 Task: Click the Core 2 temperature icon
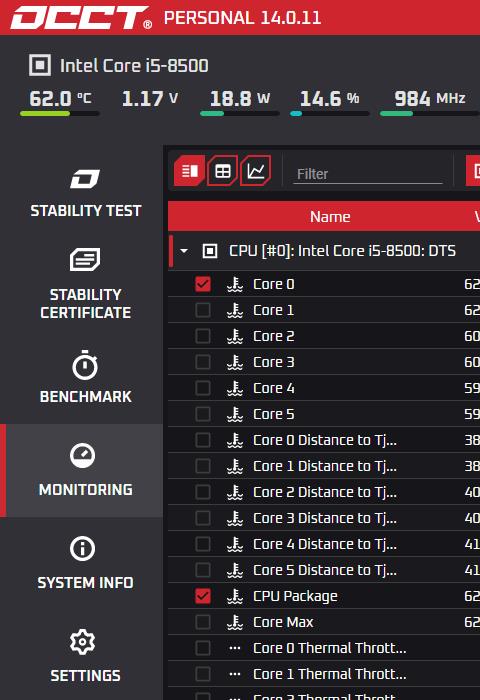235,336
